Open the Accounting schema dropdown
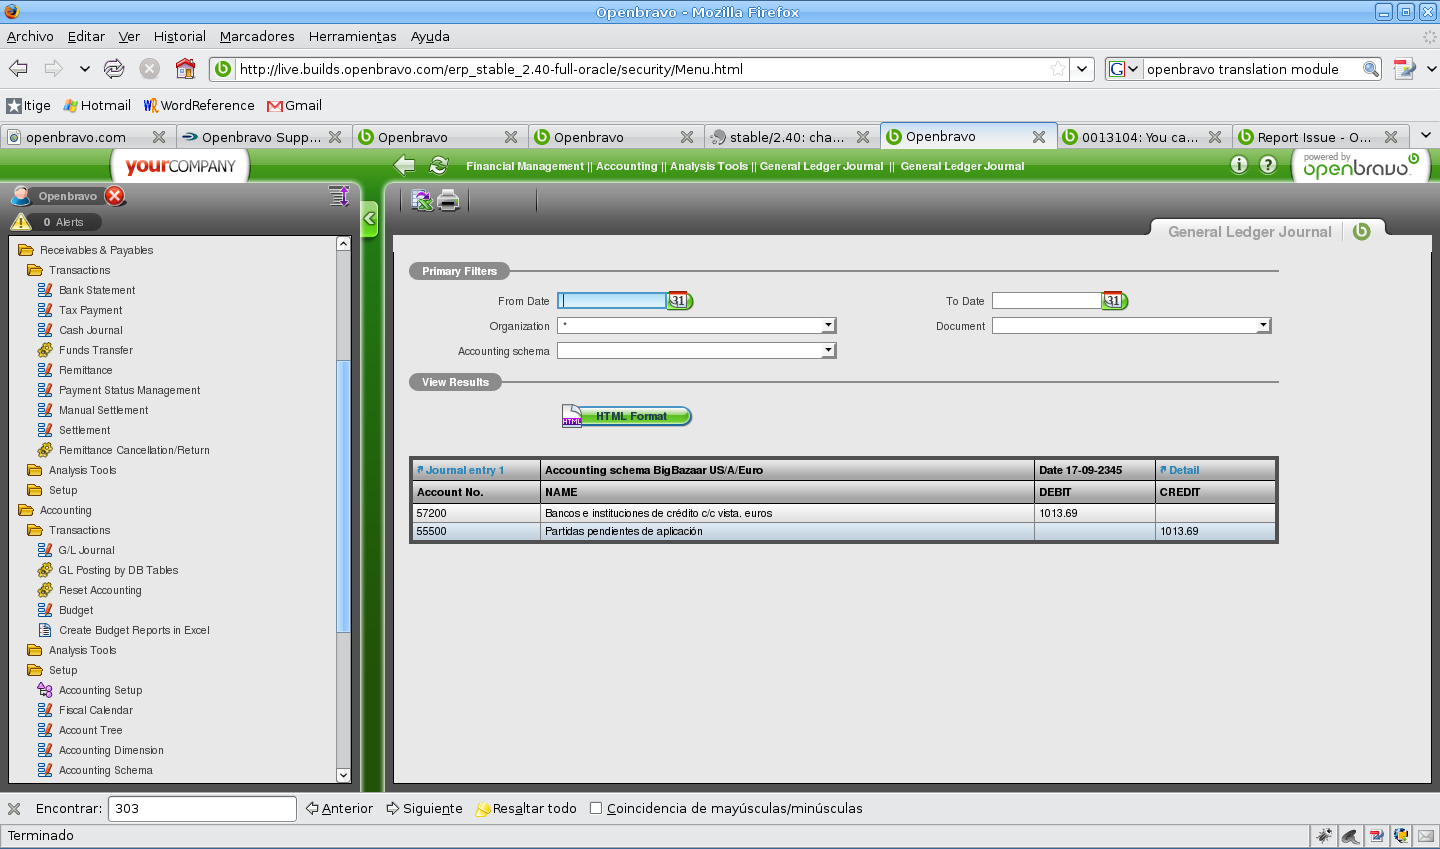 click(x=828, y=351)
